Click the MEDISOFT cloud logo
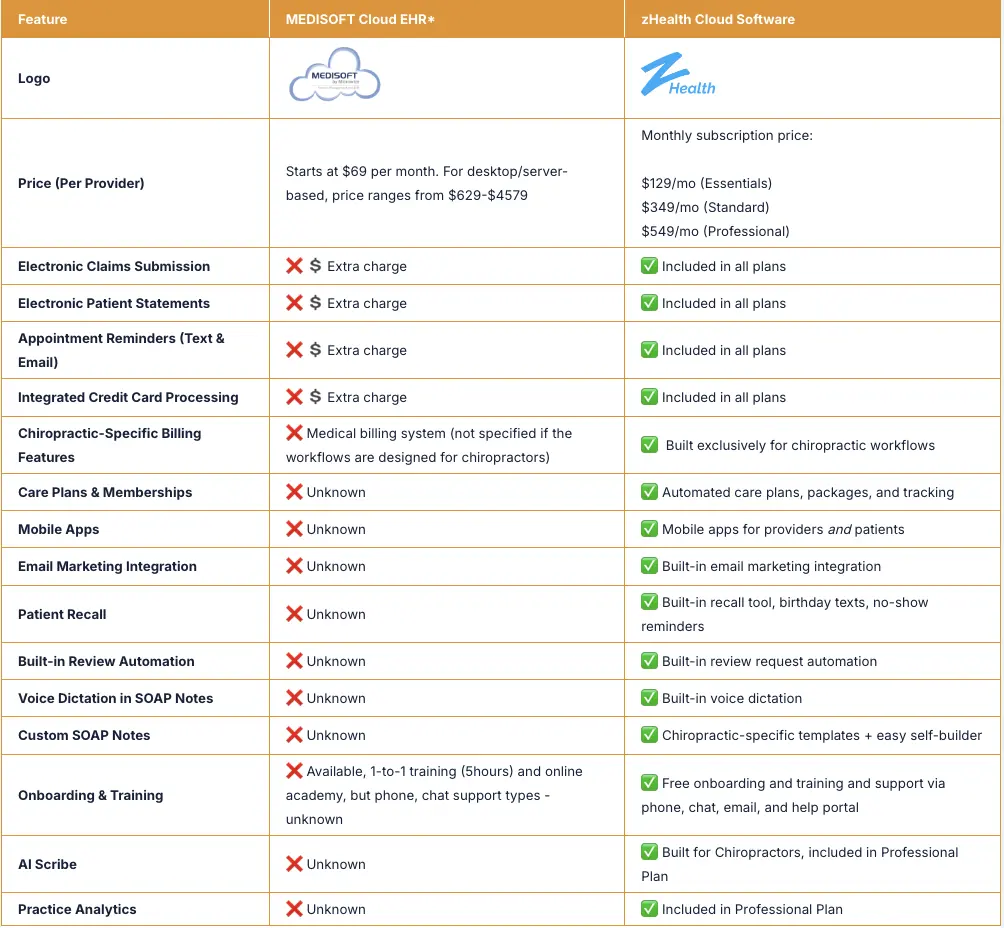 click(x=333, y=76)
